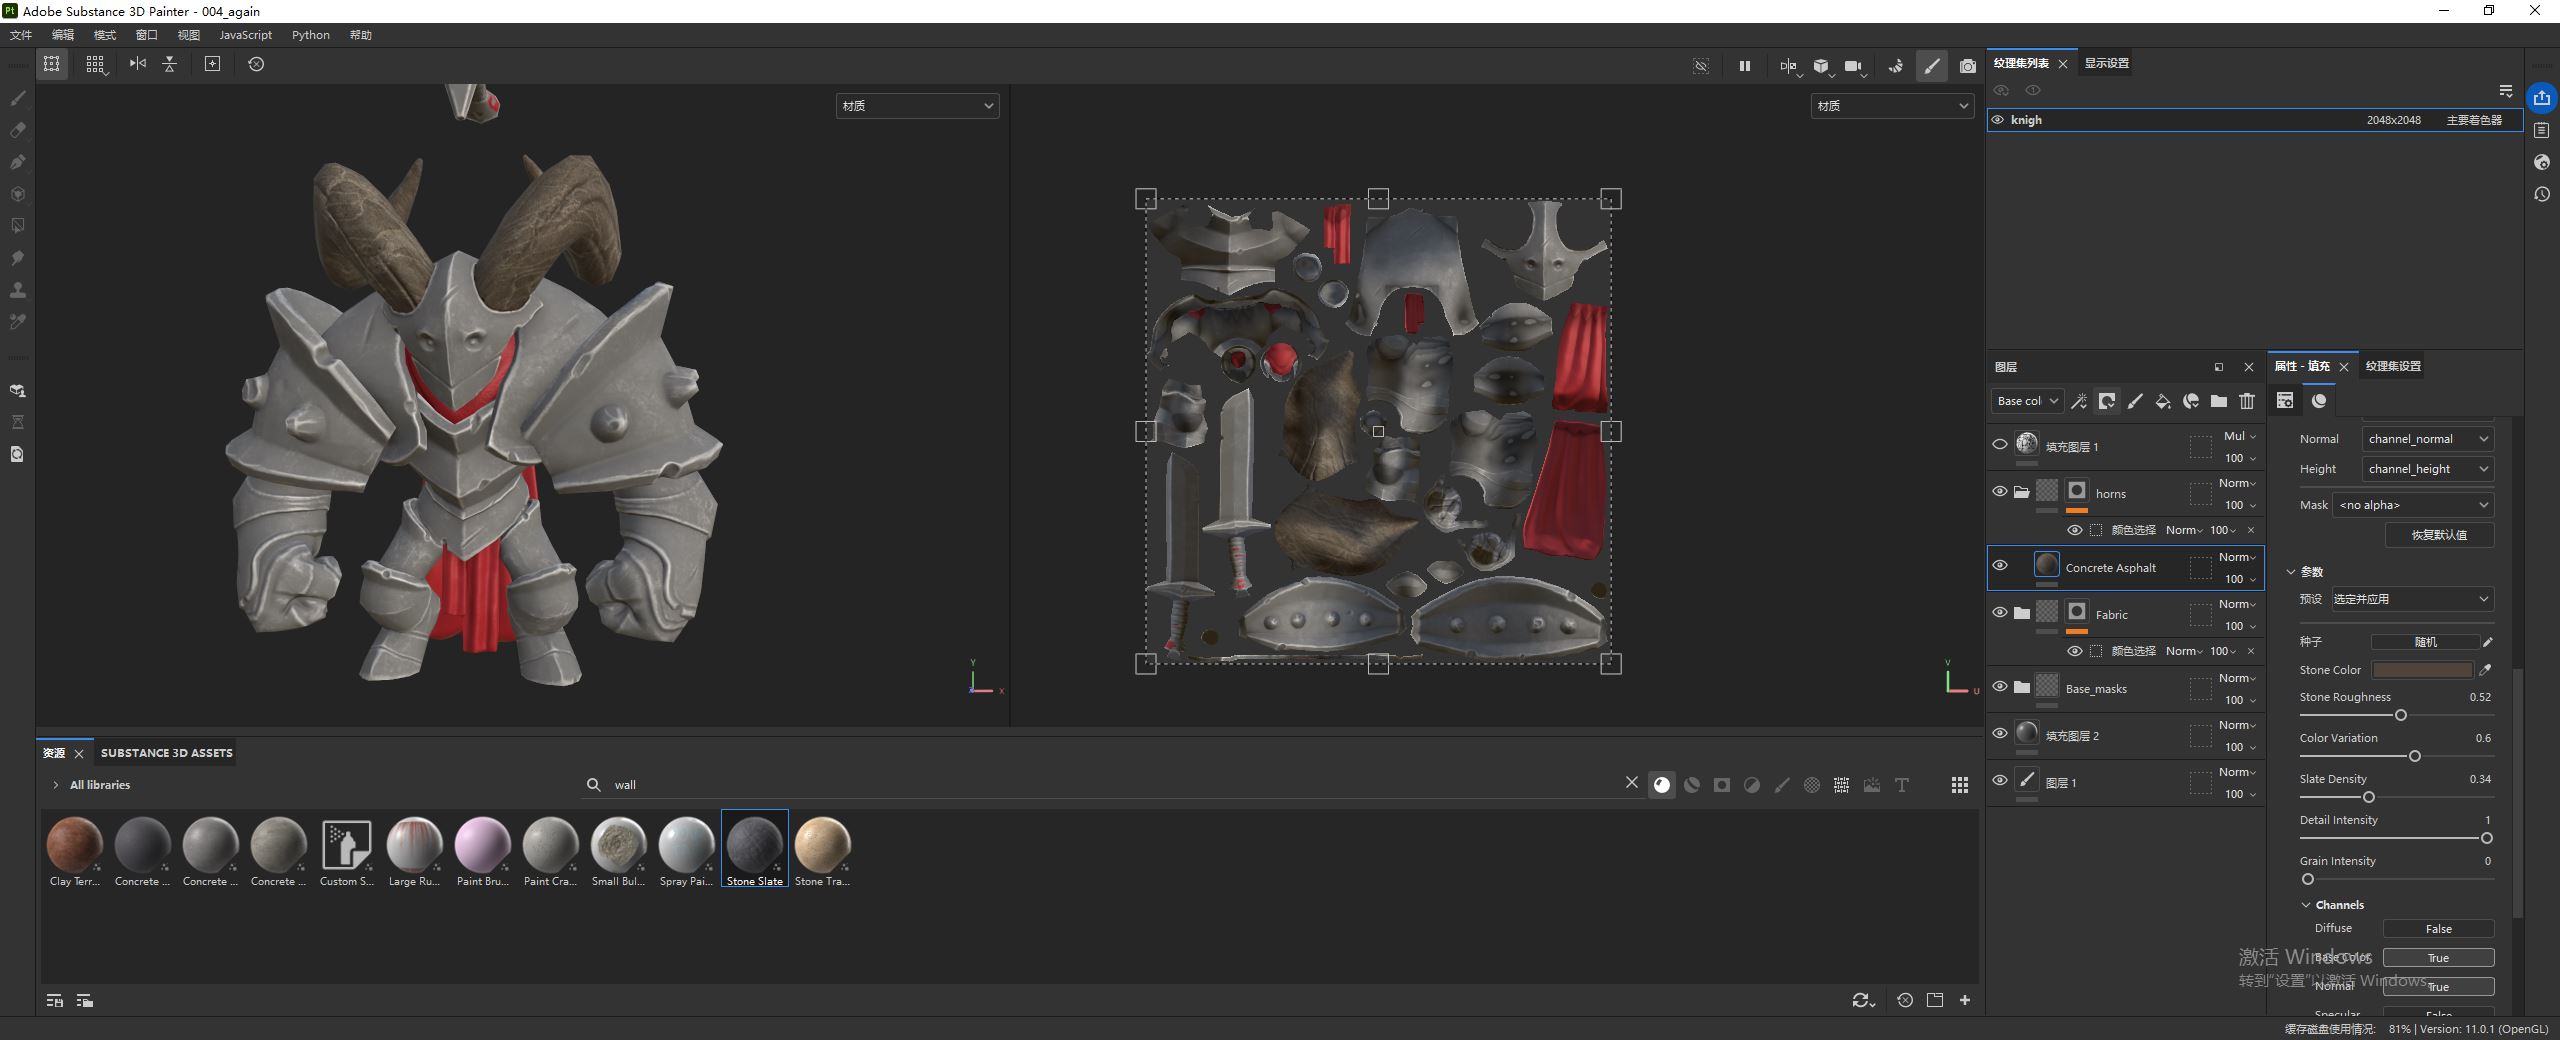Set Base Color channel True button
The width and height of the screenshot is (2560, 1040).
(2437, 958)
